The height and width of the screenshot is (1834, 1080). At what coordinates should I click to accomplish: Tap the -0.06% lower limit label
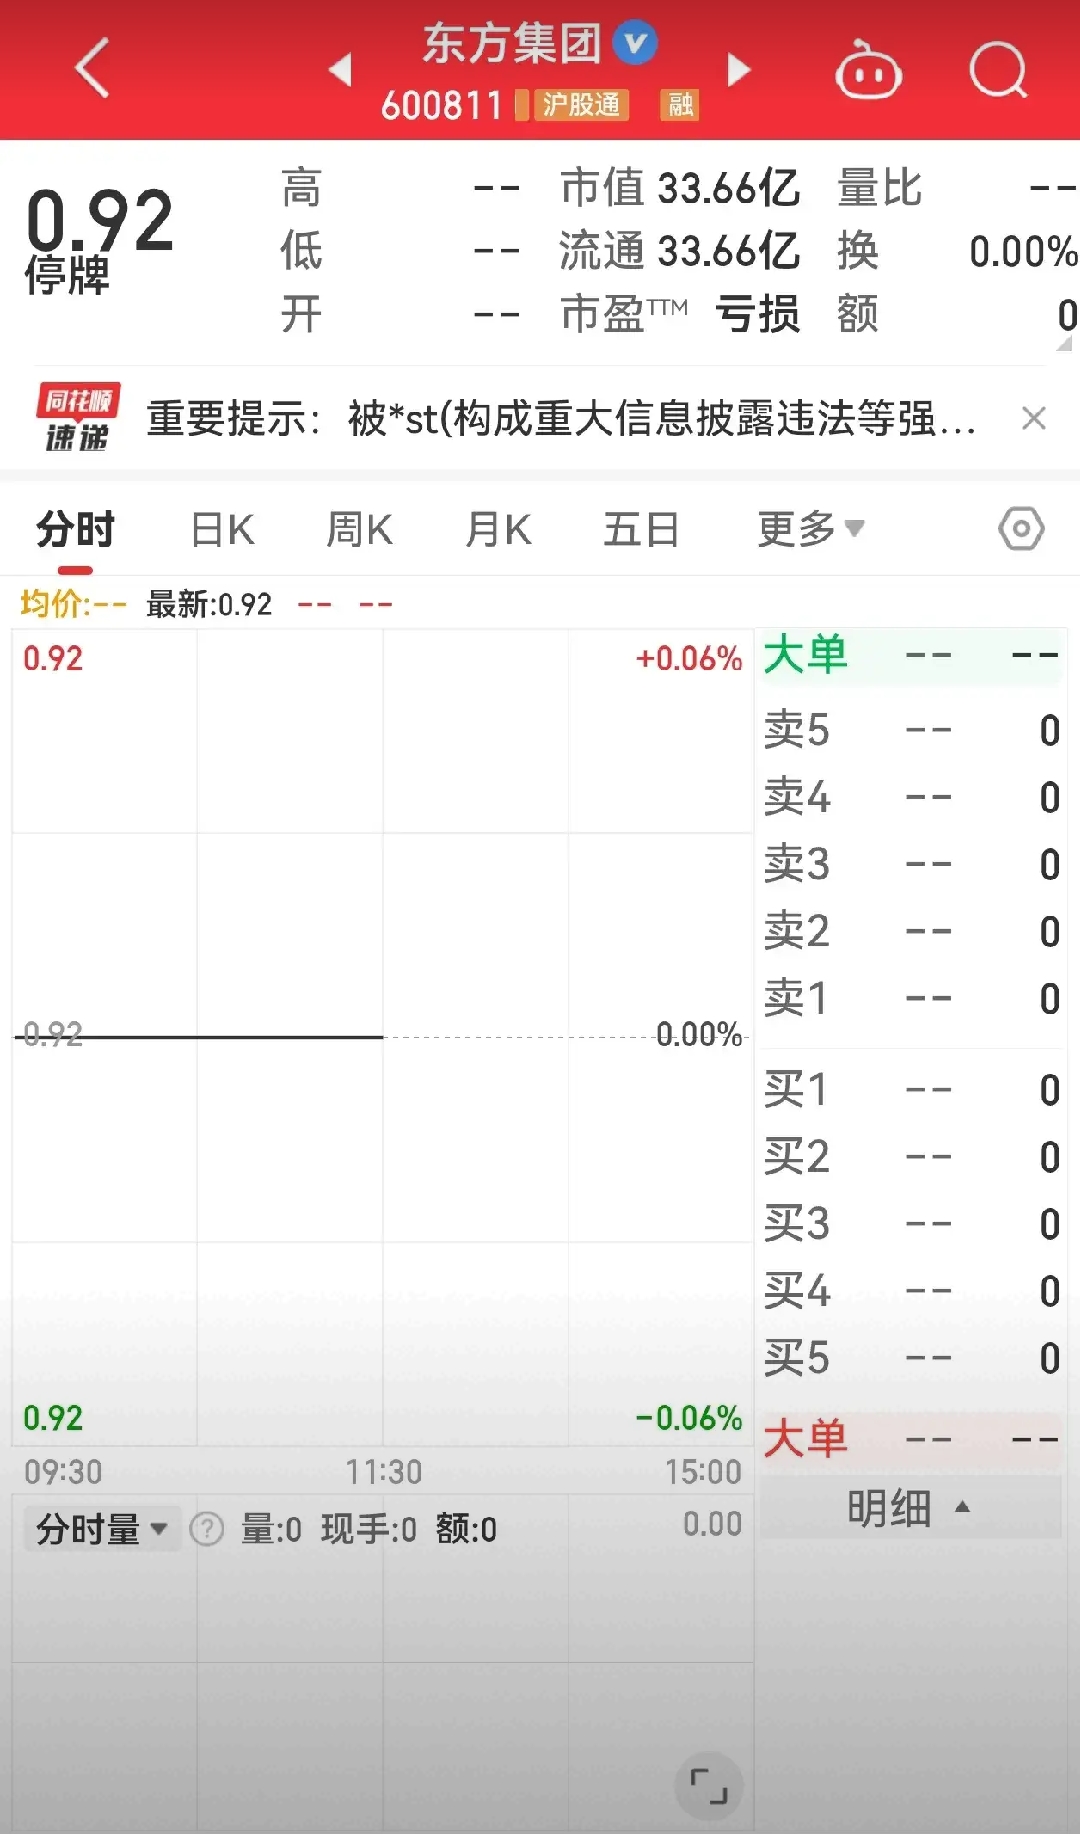coord(689,1418)
